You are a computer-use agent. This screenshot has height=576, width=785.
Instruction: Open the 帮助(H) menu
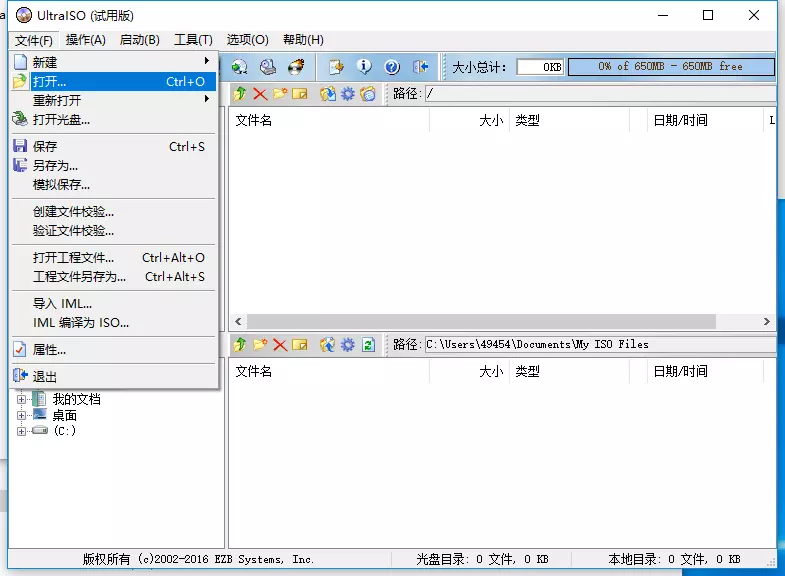tap(303, 40)
